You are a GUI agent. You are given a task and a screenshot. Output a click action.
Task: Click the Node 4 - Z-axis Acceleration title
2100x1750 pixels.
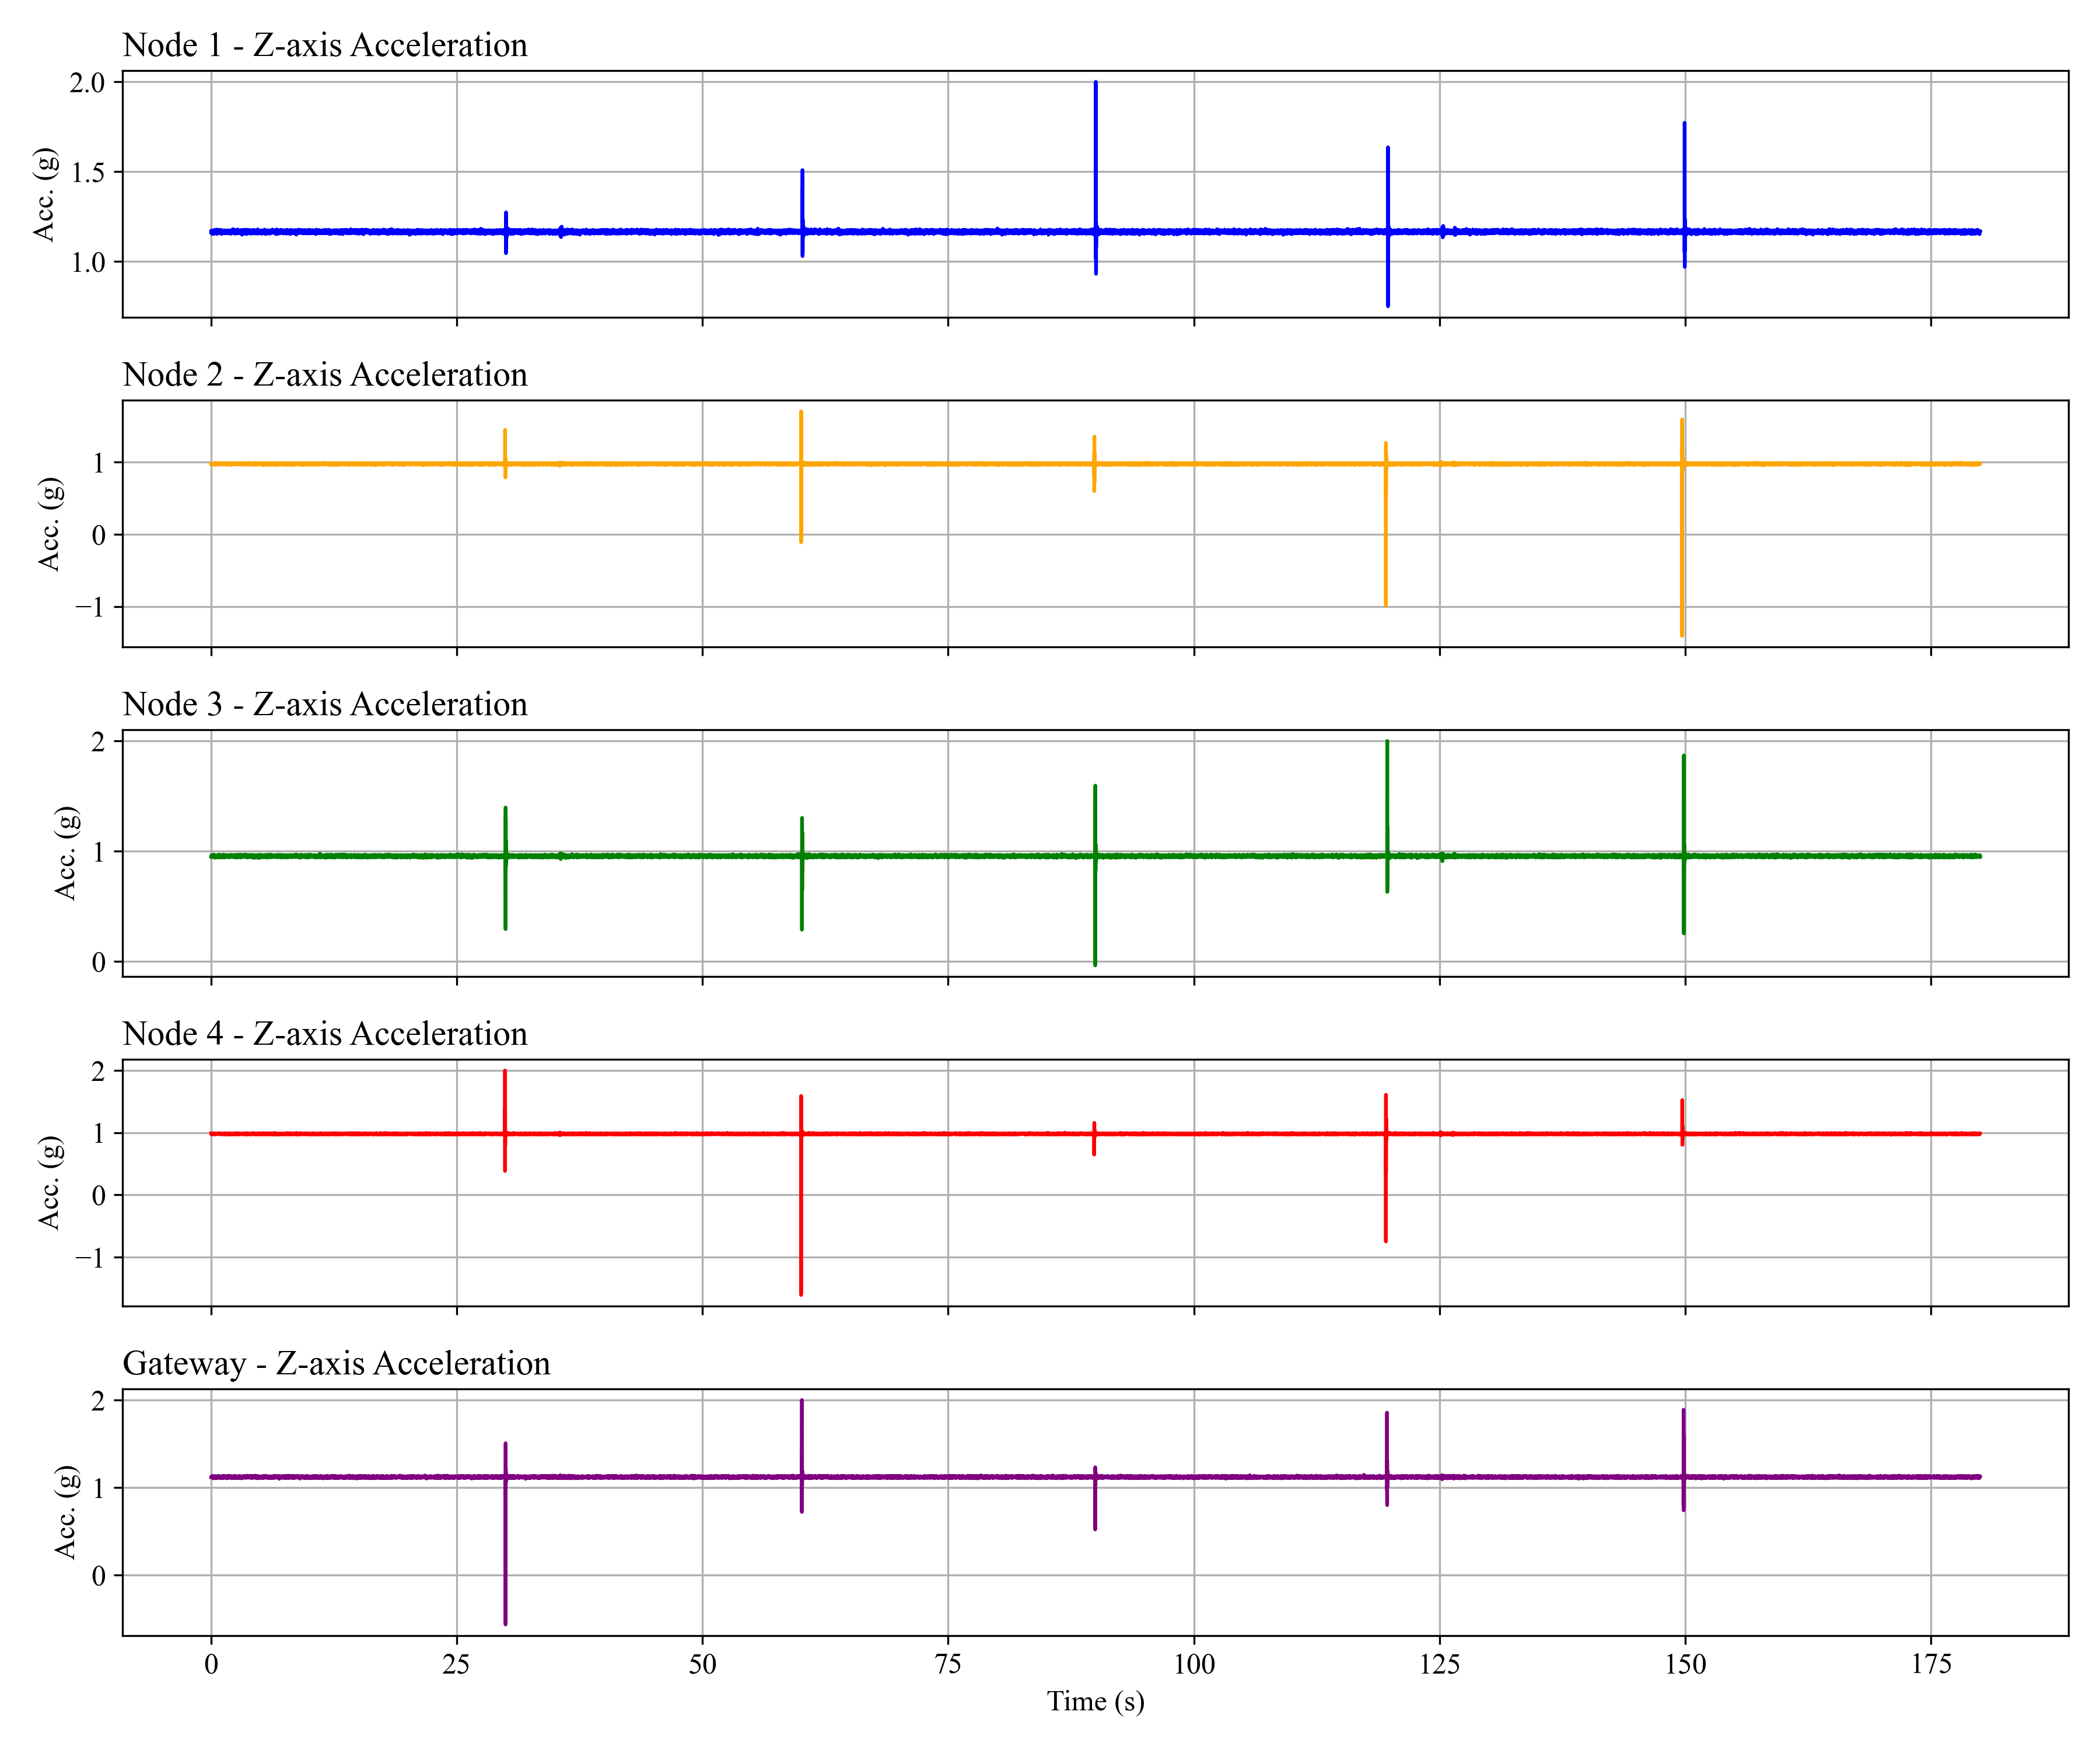(324, 1034)
